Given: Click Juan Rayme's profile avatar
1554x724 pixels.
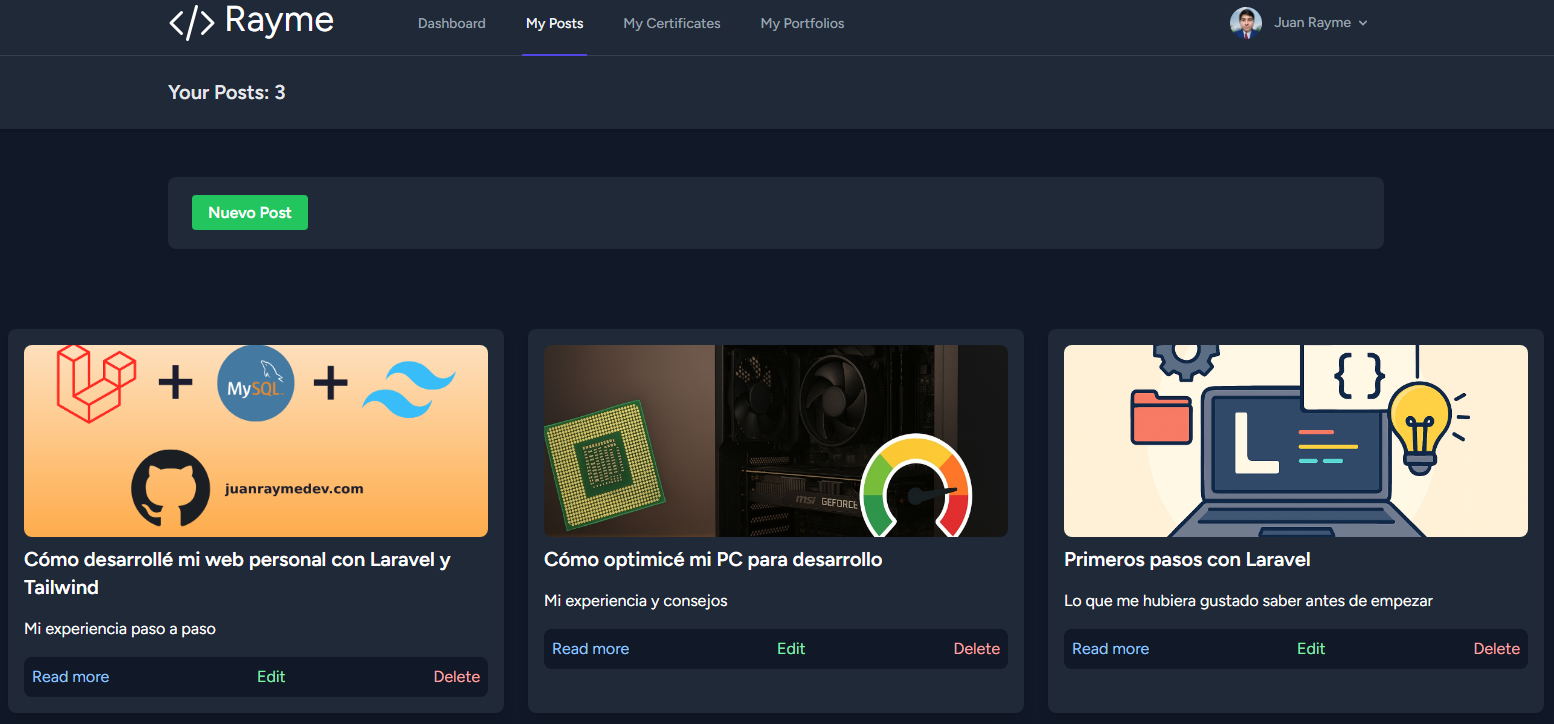Looking at the screenshot, I should pos(1245,23).
